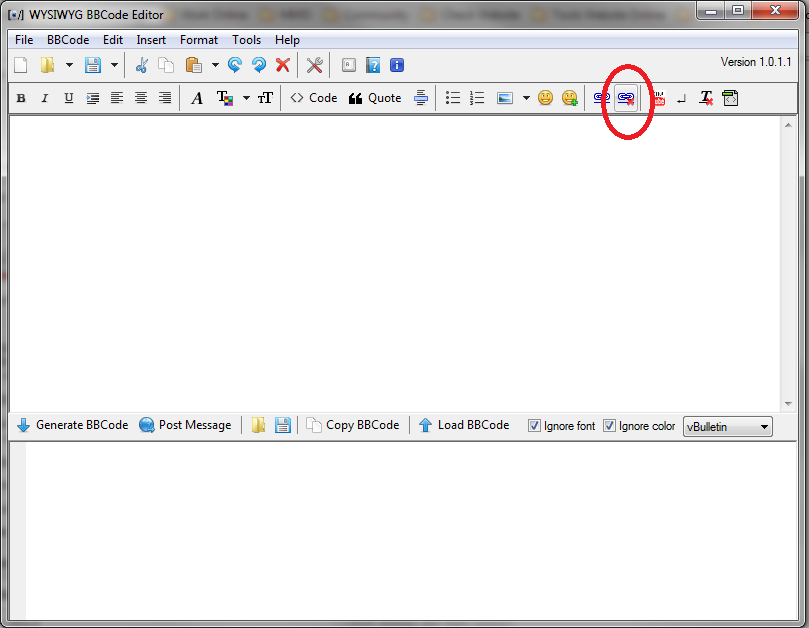The image size is (809, 628).
Task: Click the blue info icon
Action: 397,65
